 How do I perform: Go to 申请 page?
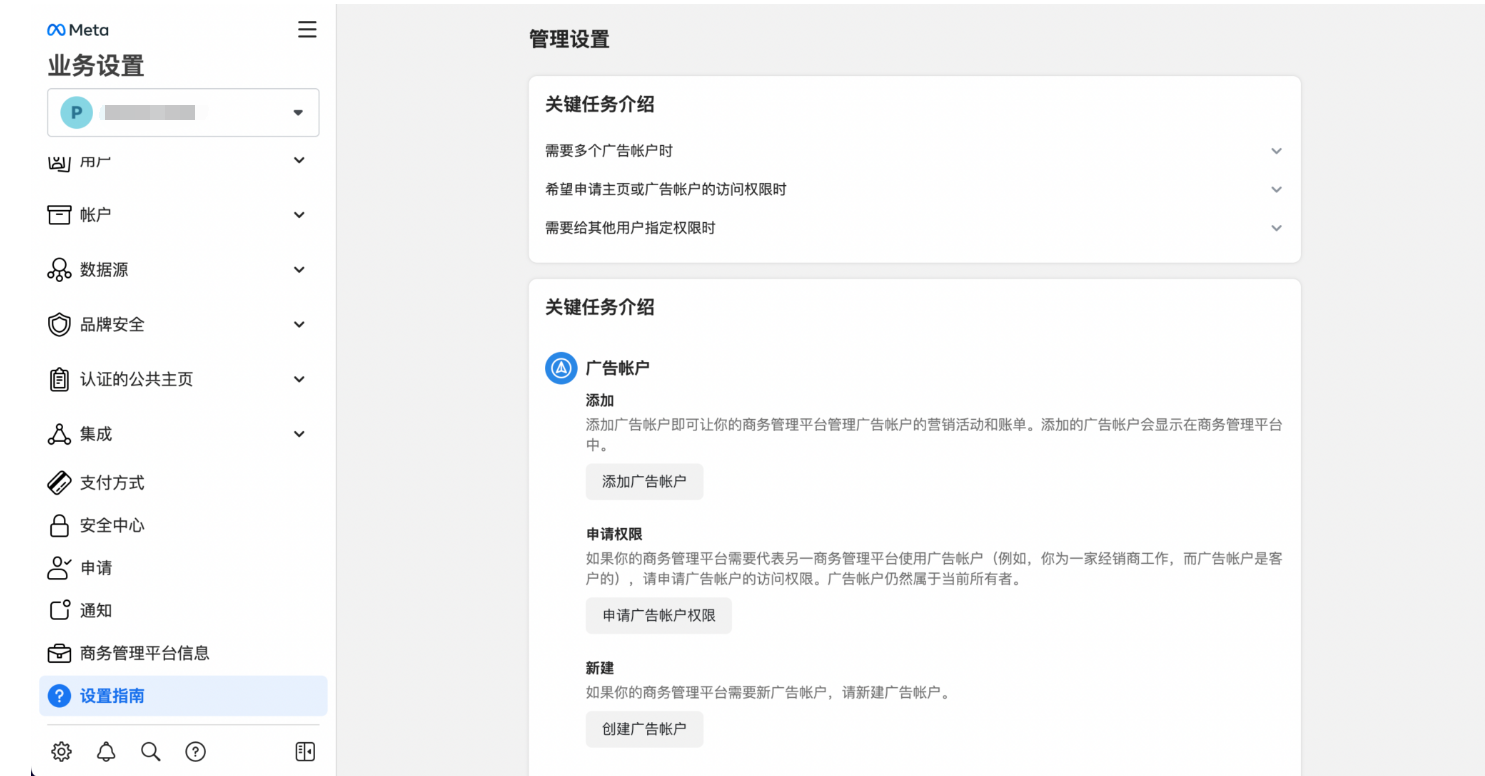click(183, 568)
